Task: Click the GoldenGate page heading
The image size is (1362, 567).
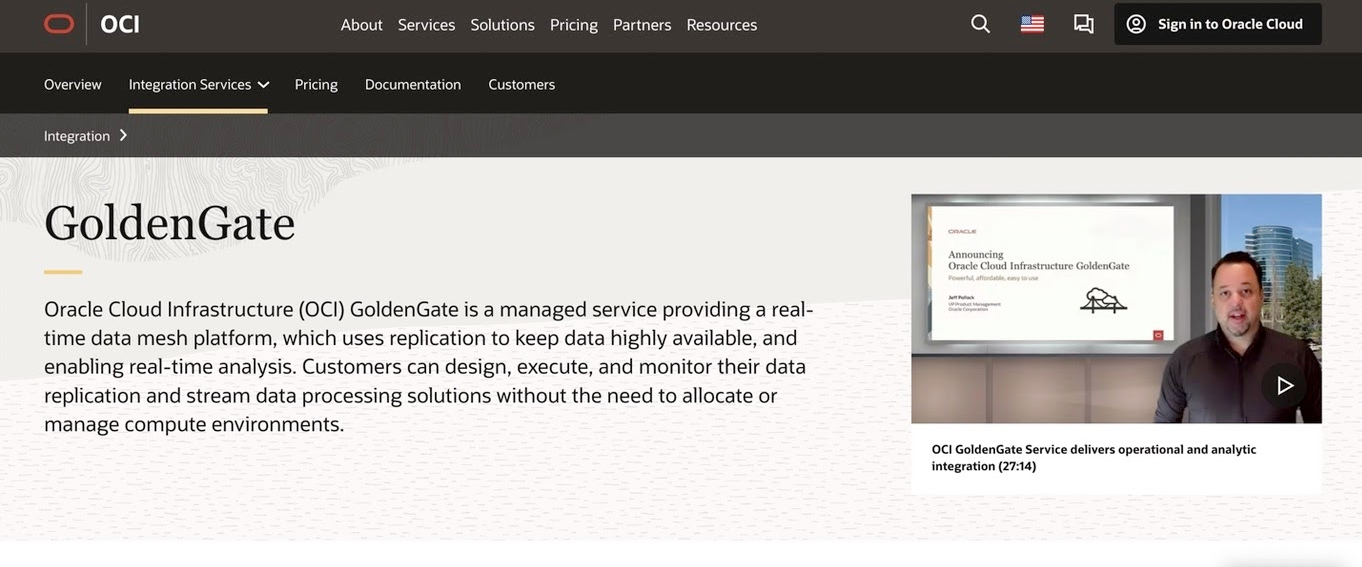Action: pos(170,222)
